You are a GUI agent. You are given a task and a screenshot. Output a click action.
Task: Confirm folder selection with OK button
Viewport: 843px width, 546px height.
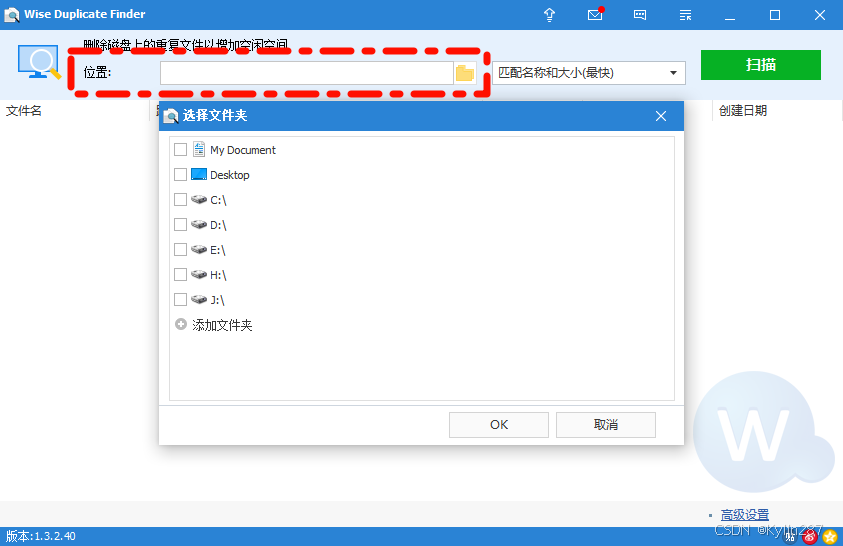[x=499, y=425]
